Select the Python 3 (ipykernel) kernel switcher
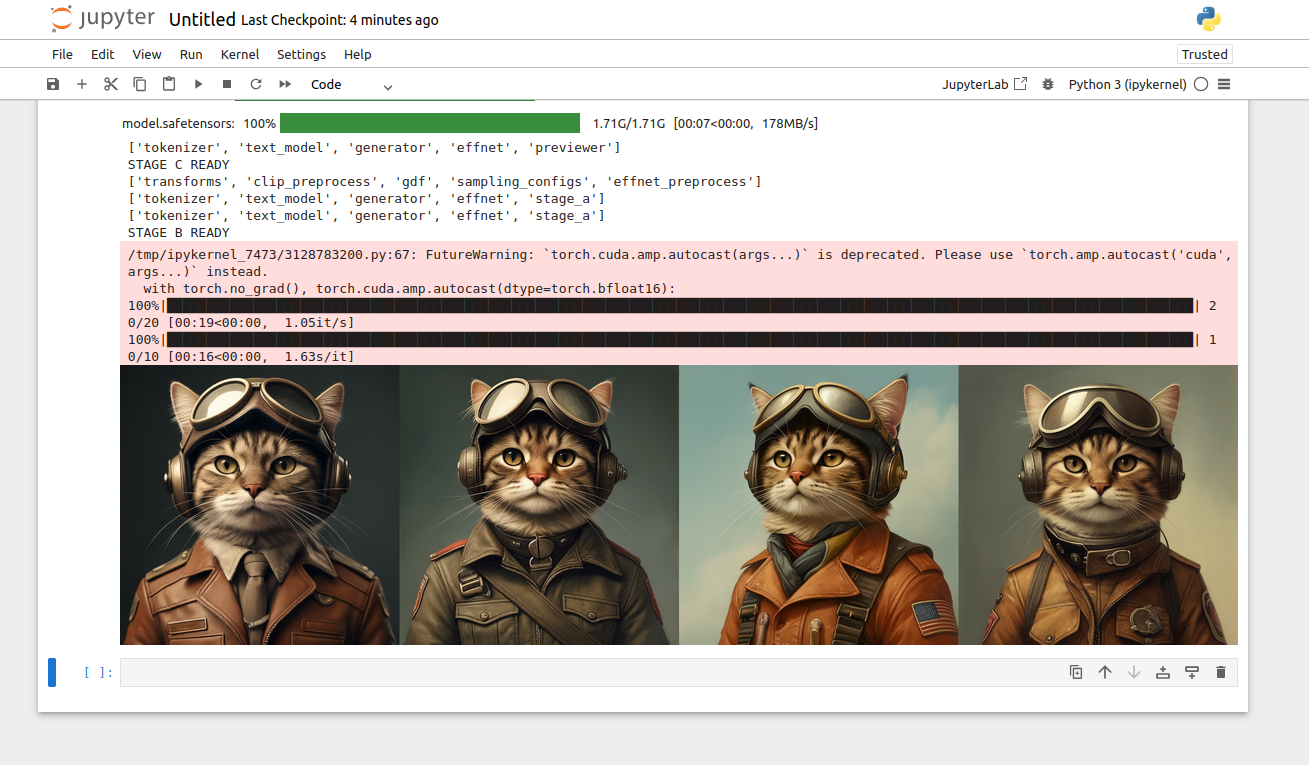The image size is (1309, 765). pyautogui.click(x=1127, y=85)
